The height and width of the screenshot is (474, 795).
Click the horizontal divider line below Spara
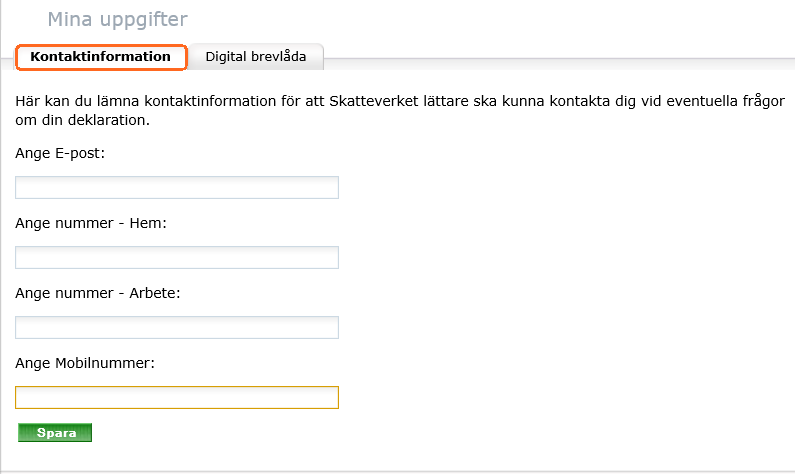(397, 470)
